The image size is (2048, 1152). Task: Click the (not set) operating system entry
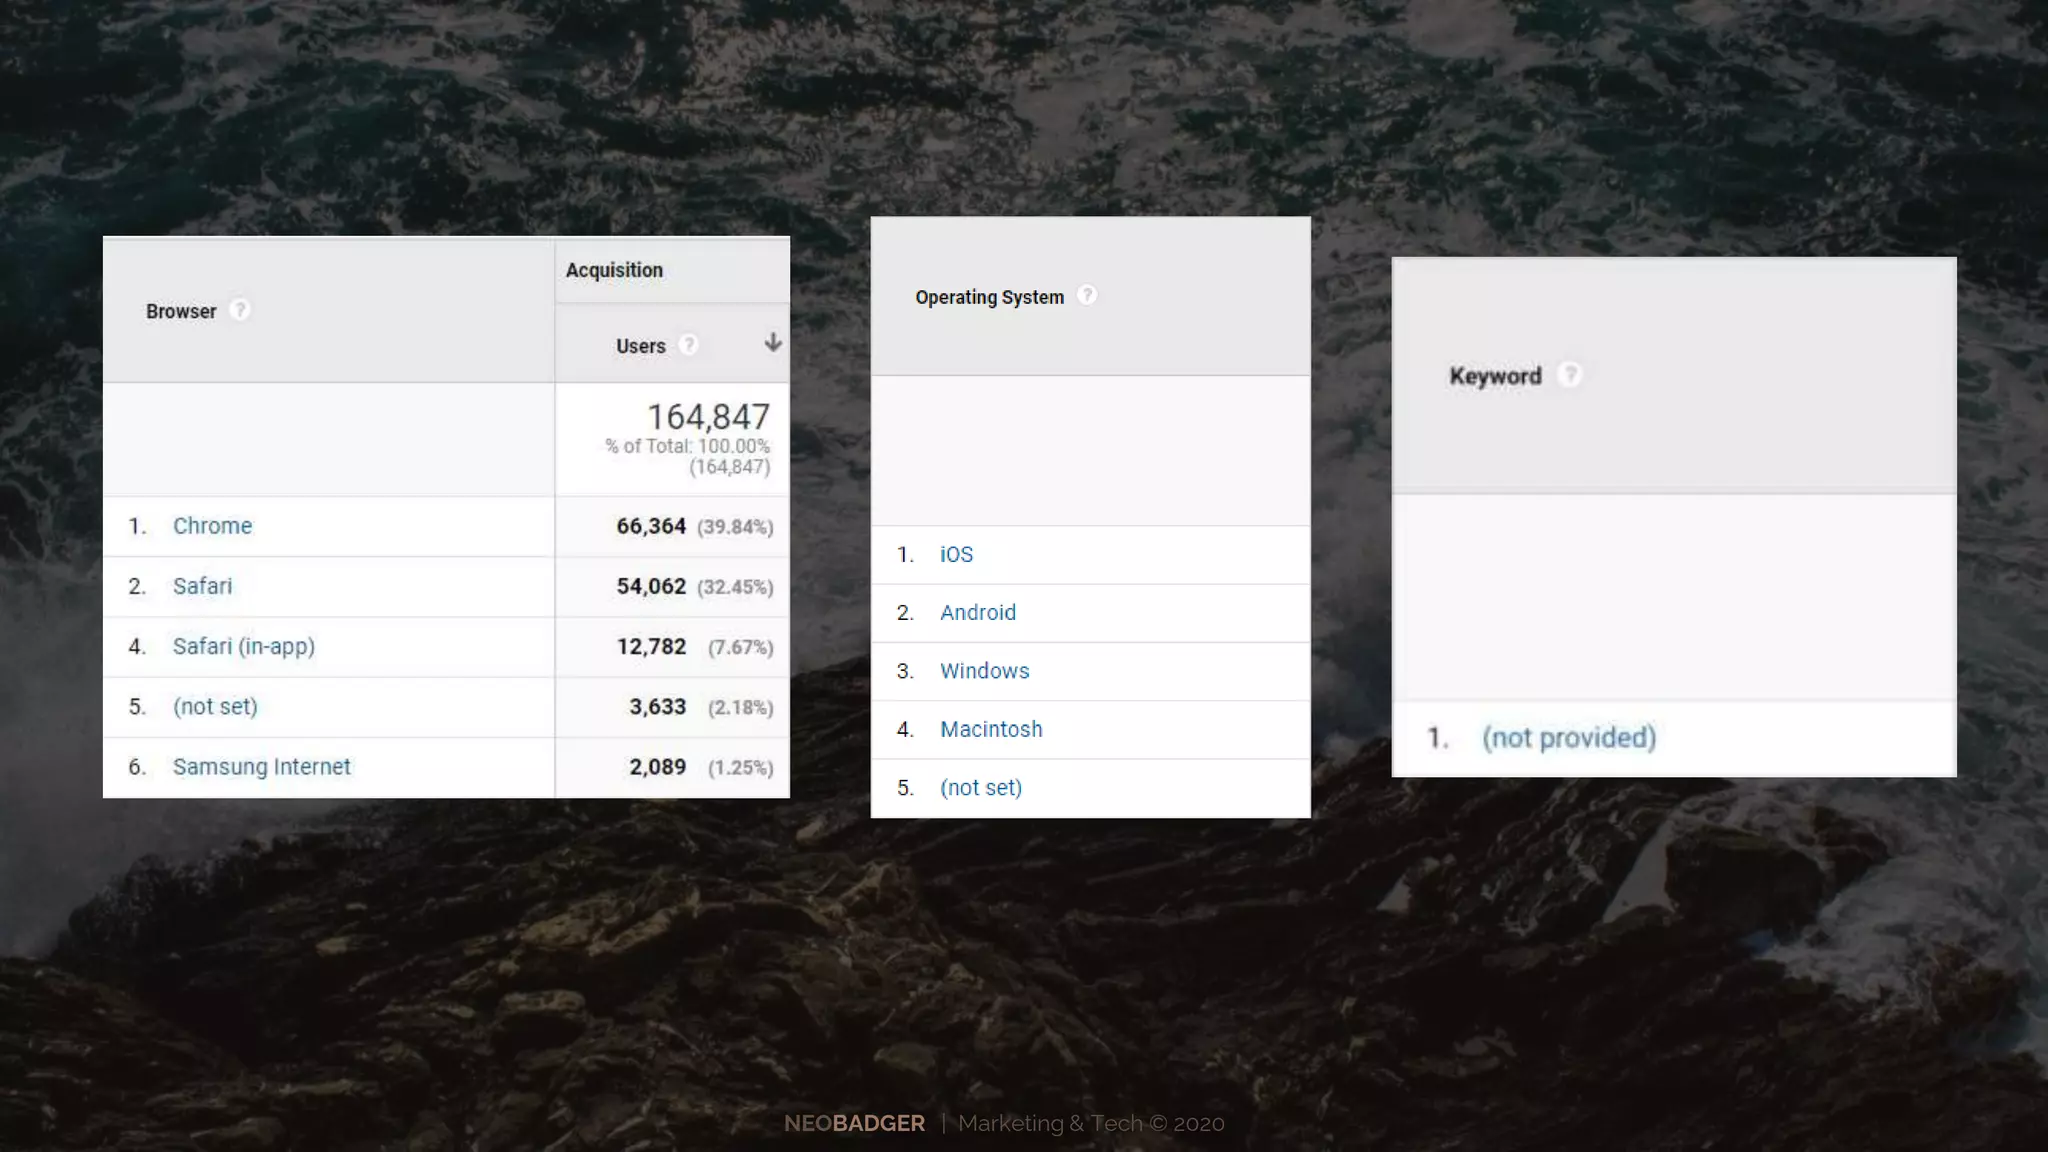click(980, 788)
